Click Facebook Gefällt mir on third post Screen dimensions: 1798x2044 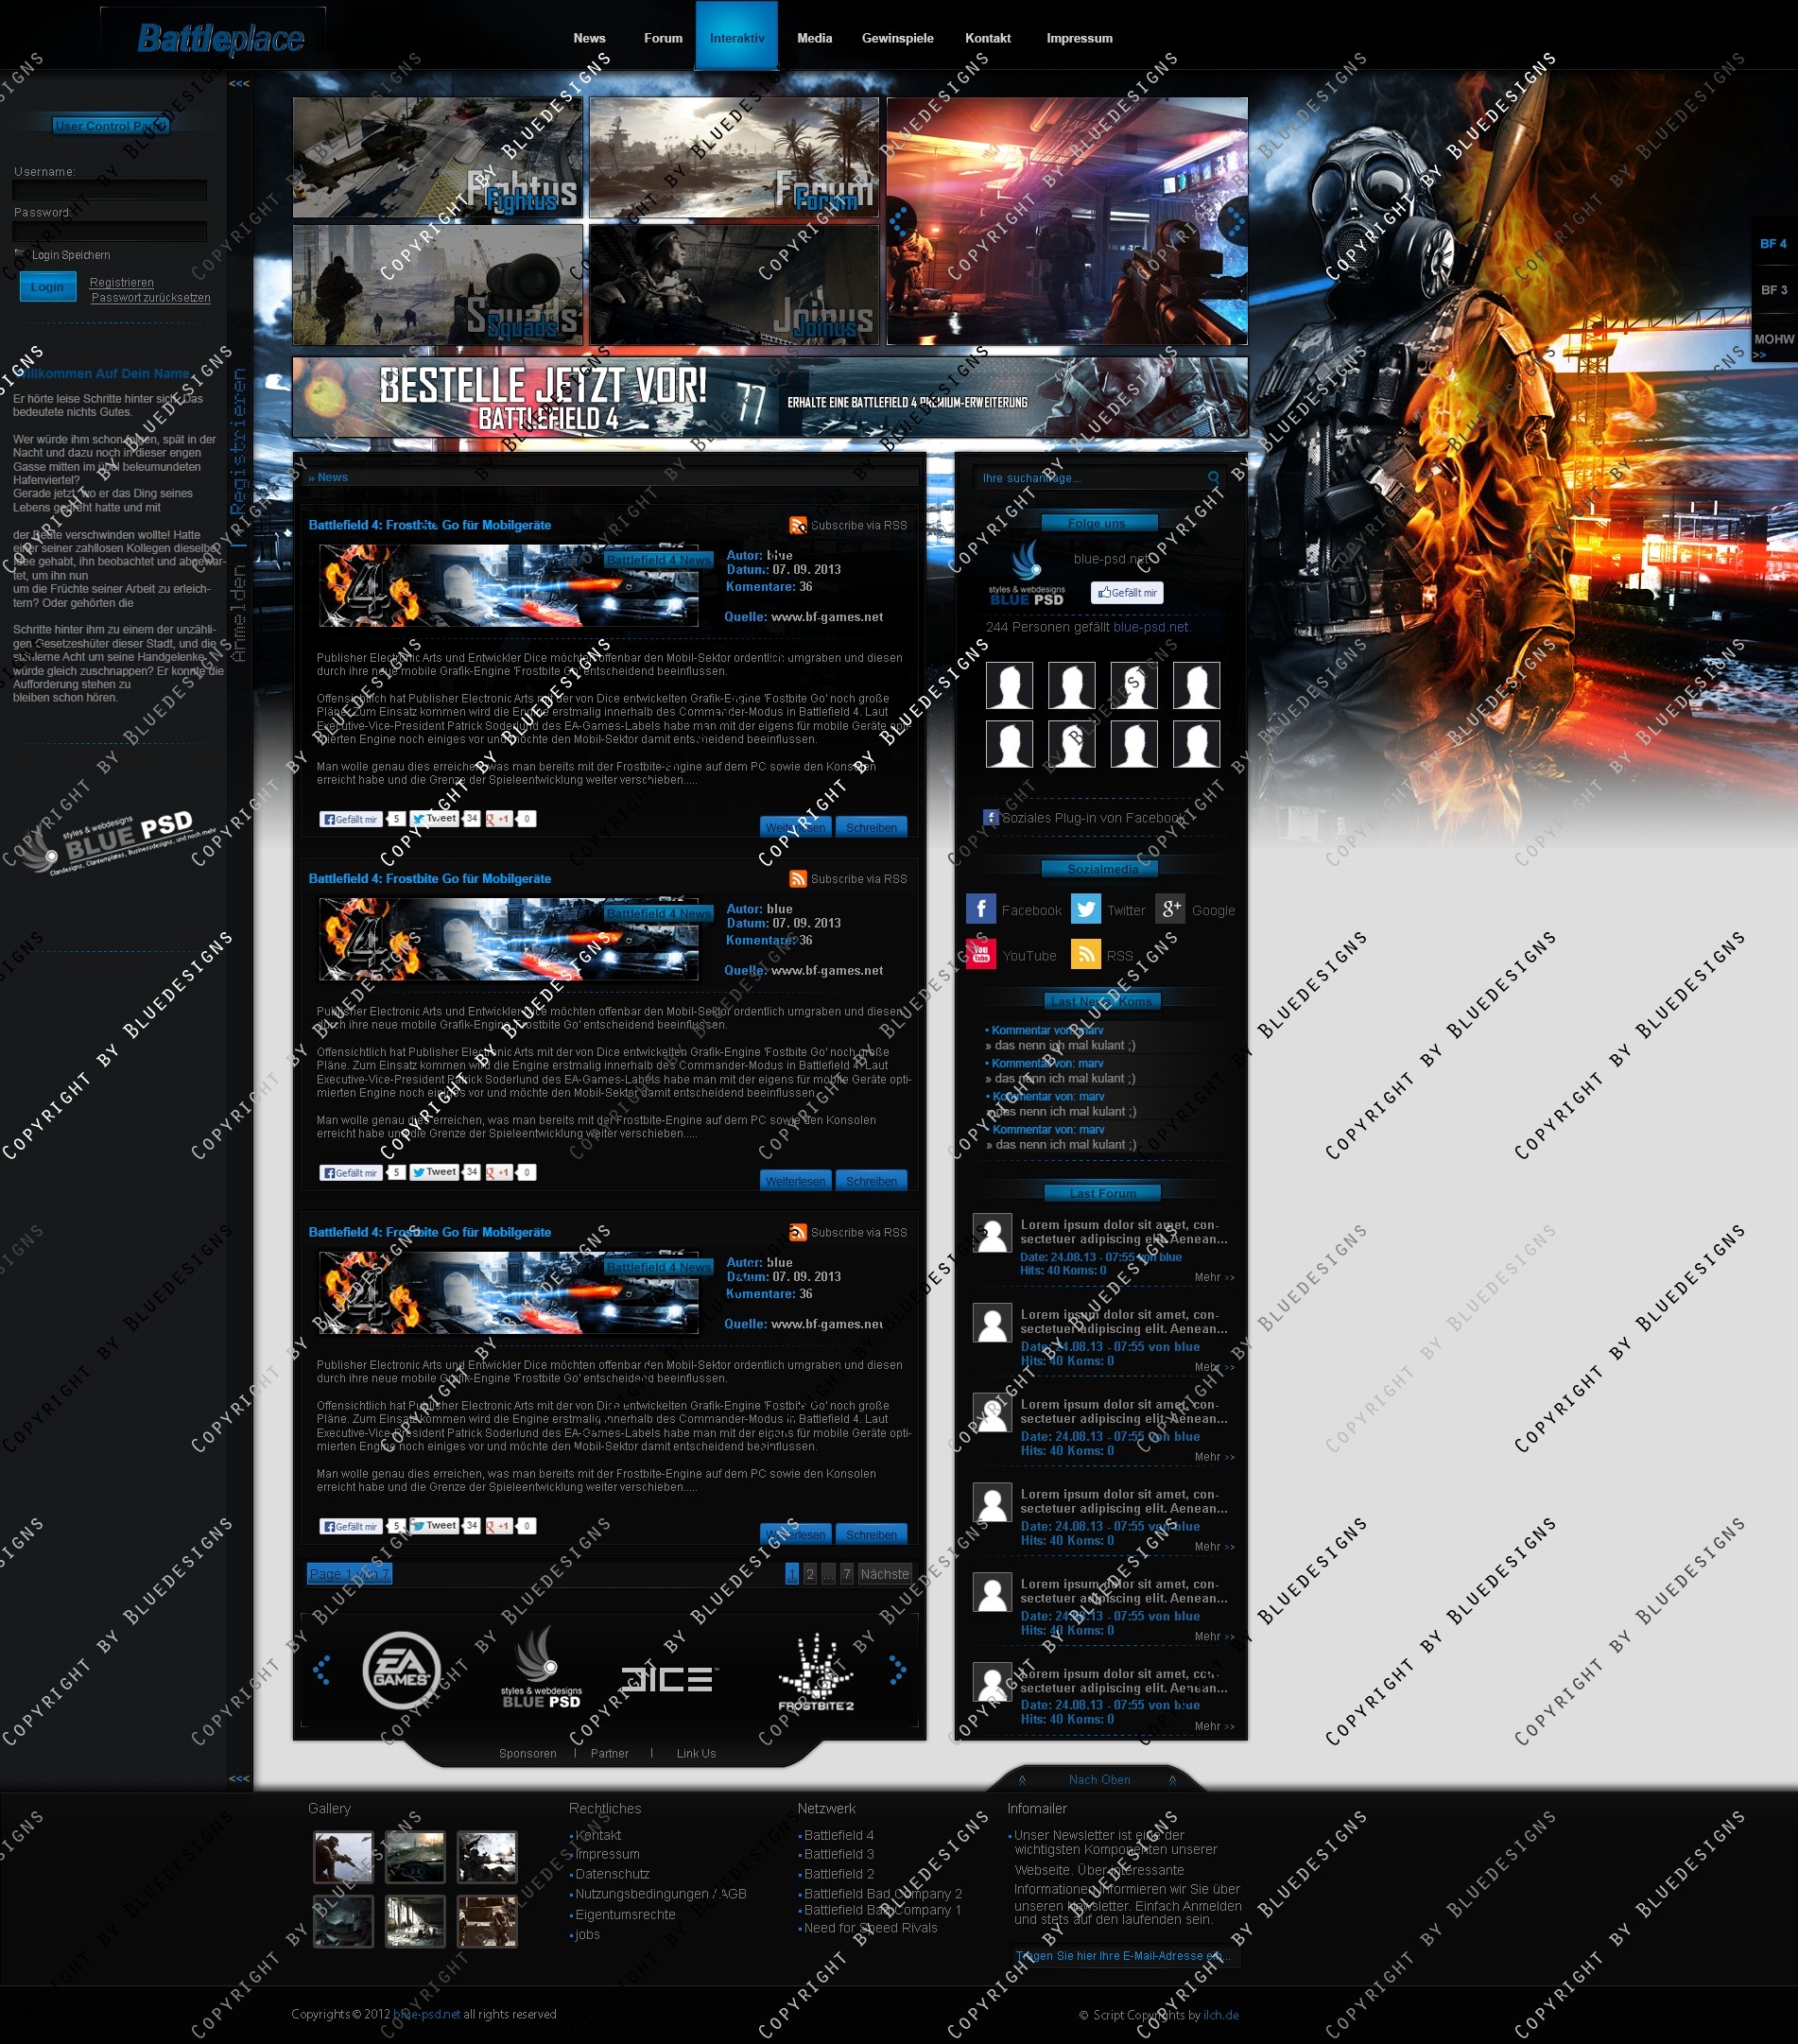click(351, 1526)
